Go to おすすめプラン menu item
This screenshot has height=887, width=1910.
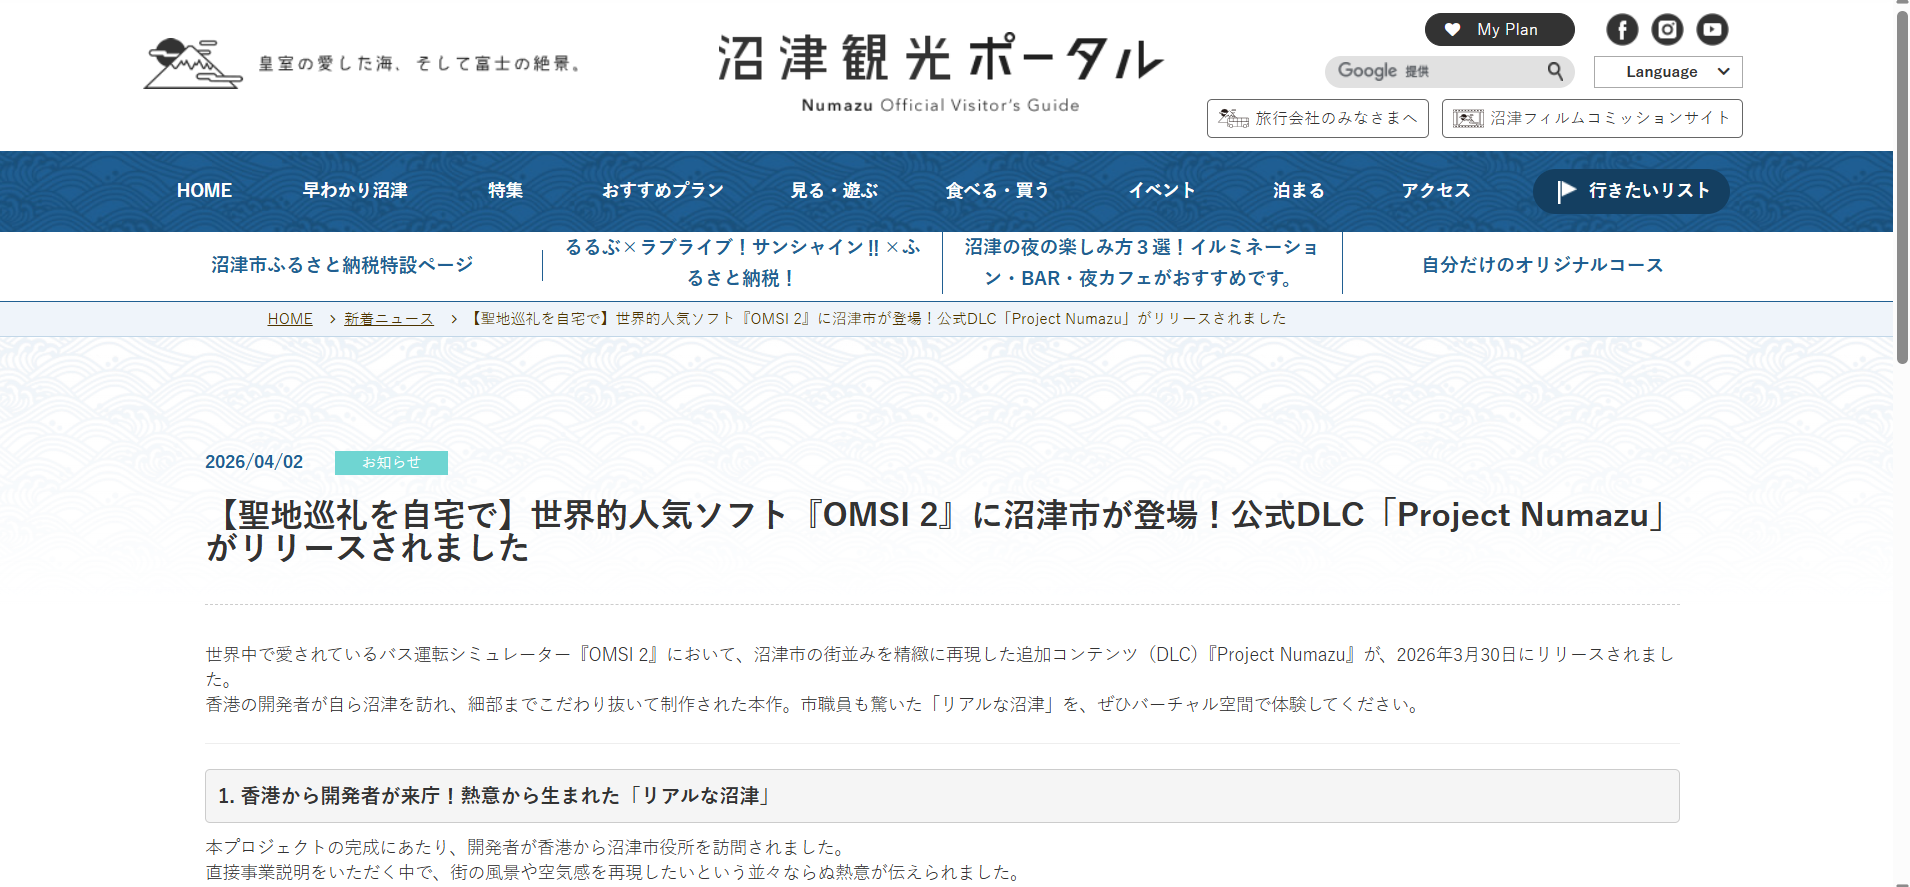point(662,191)
